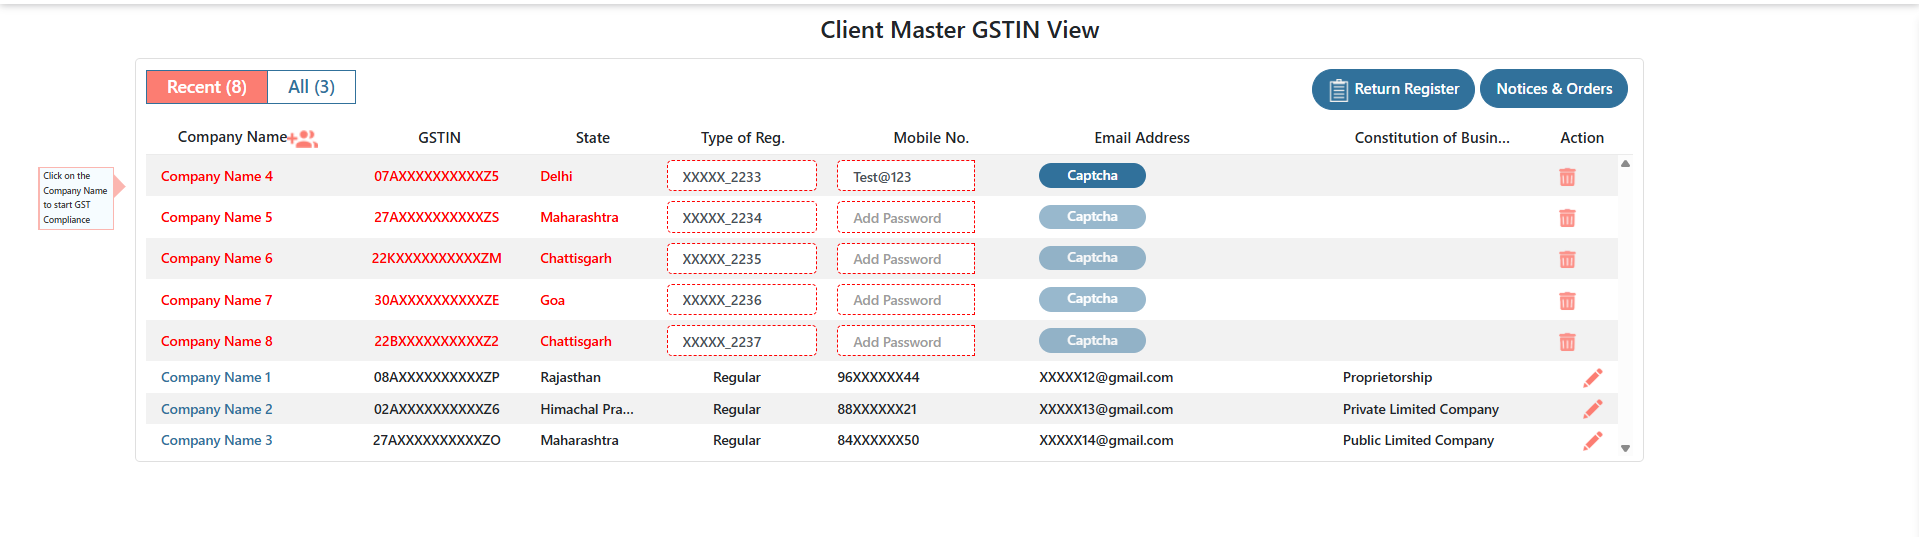Click the Notices & Orders button
The height and width of the screenshot is (537, 1919).
tap(1553, 89)
